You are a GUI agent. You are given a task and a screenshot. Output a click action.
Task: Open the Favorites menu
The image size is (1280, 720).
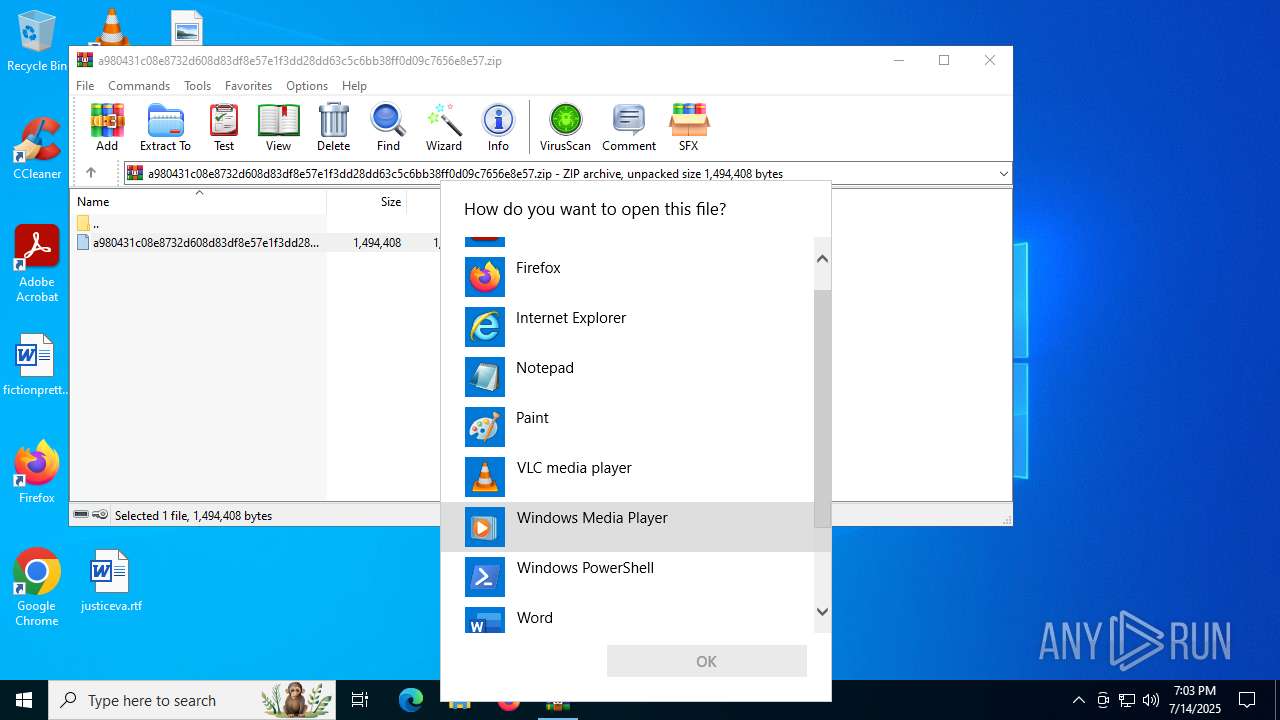248,86
